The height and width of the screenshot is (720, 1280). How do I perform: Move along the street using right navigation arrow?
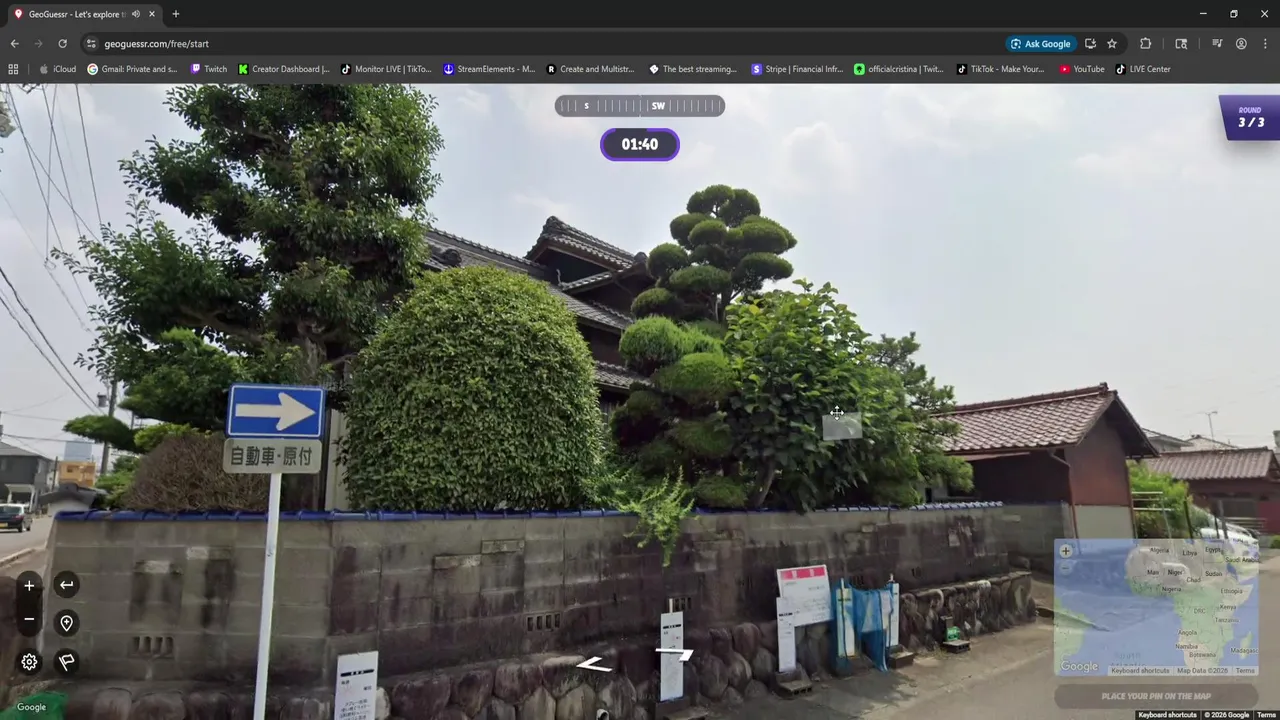click(x=675, y=653)
